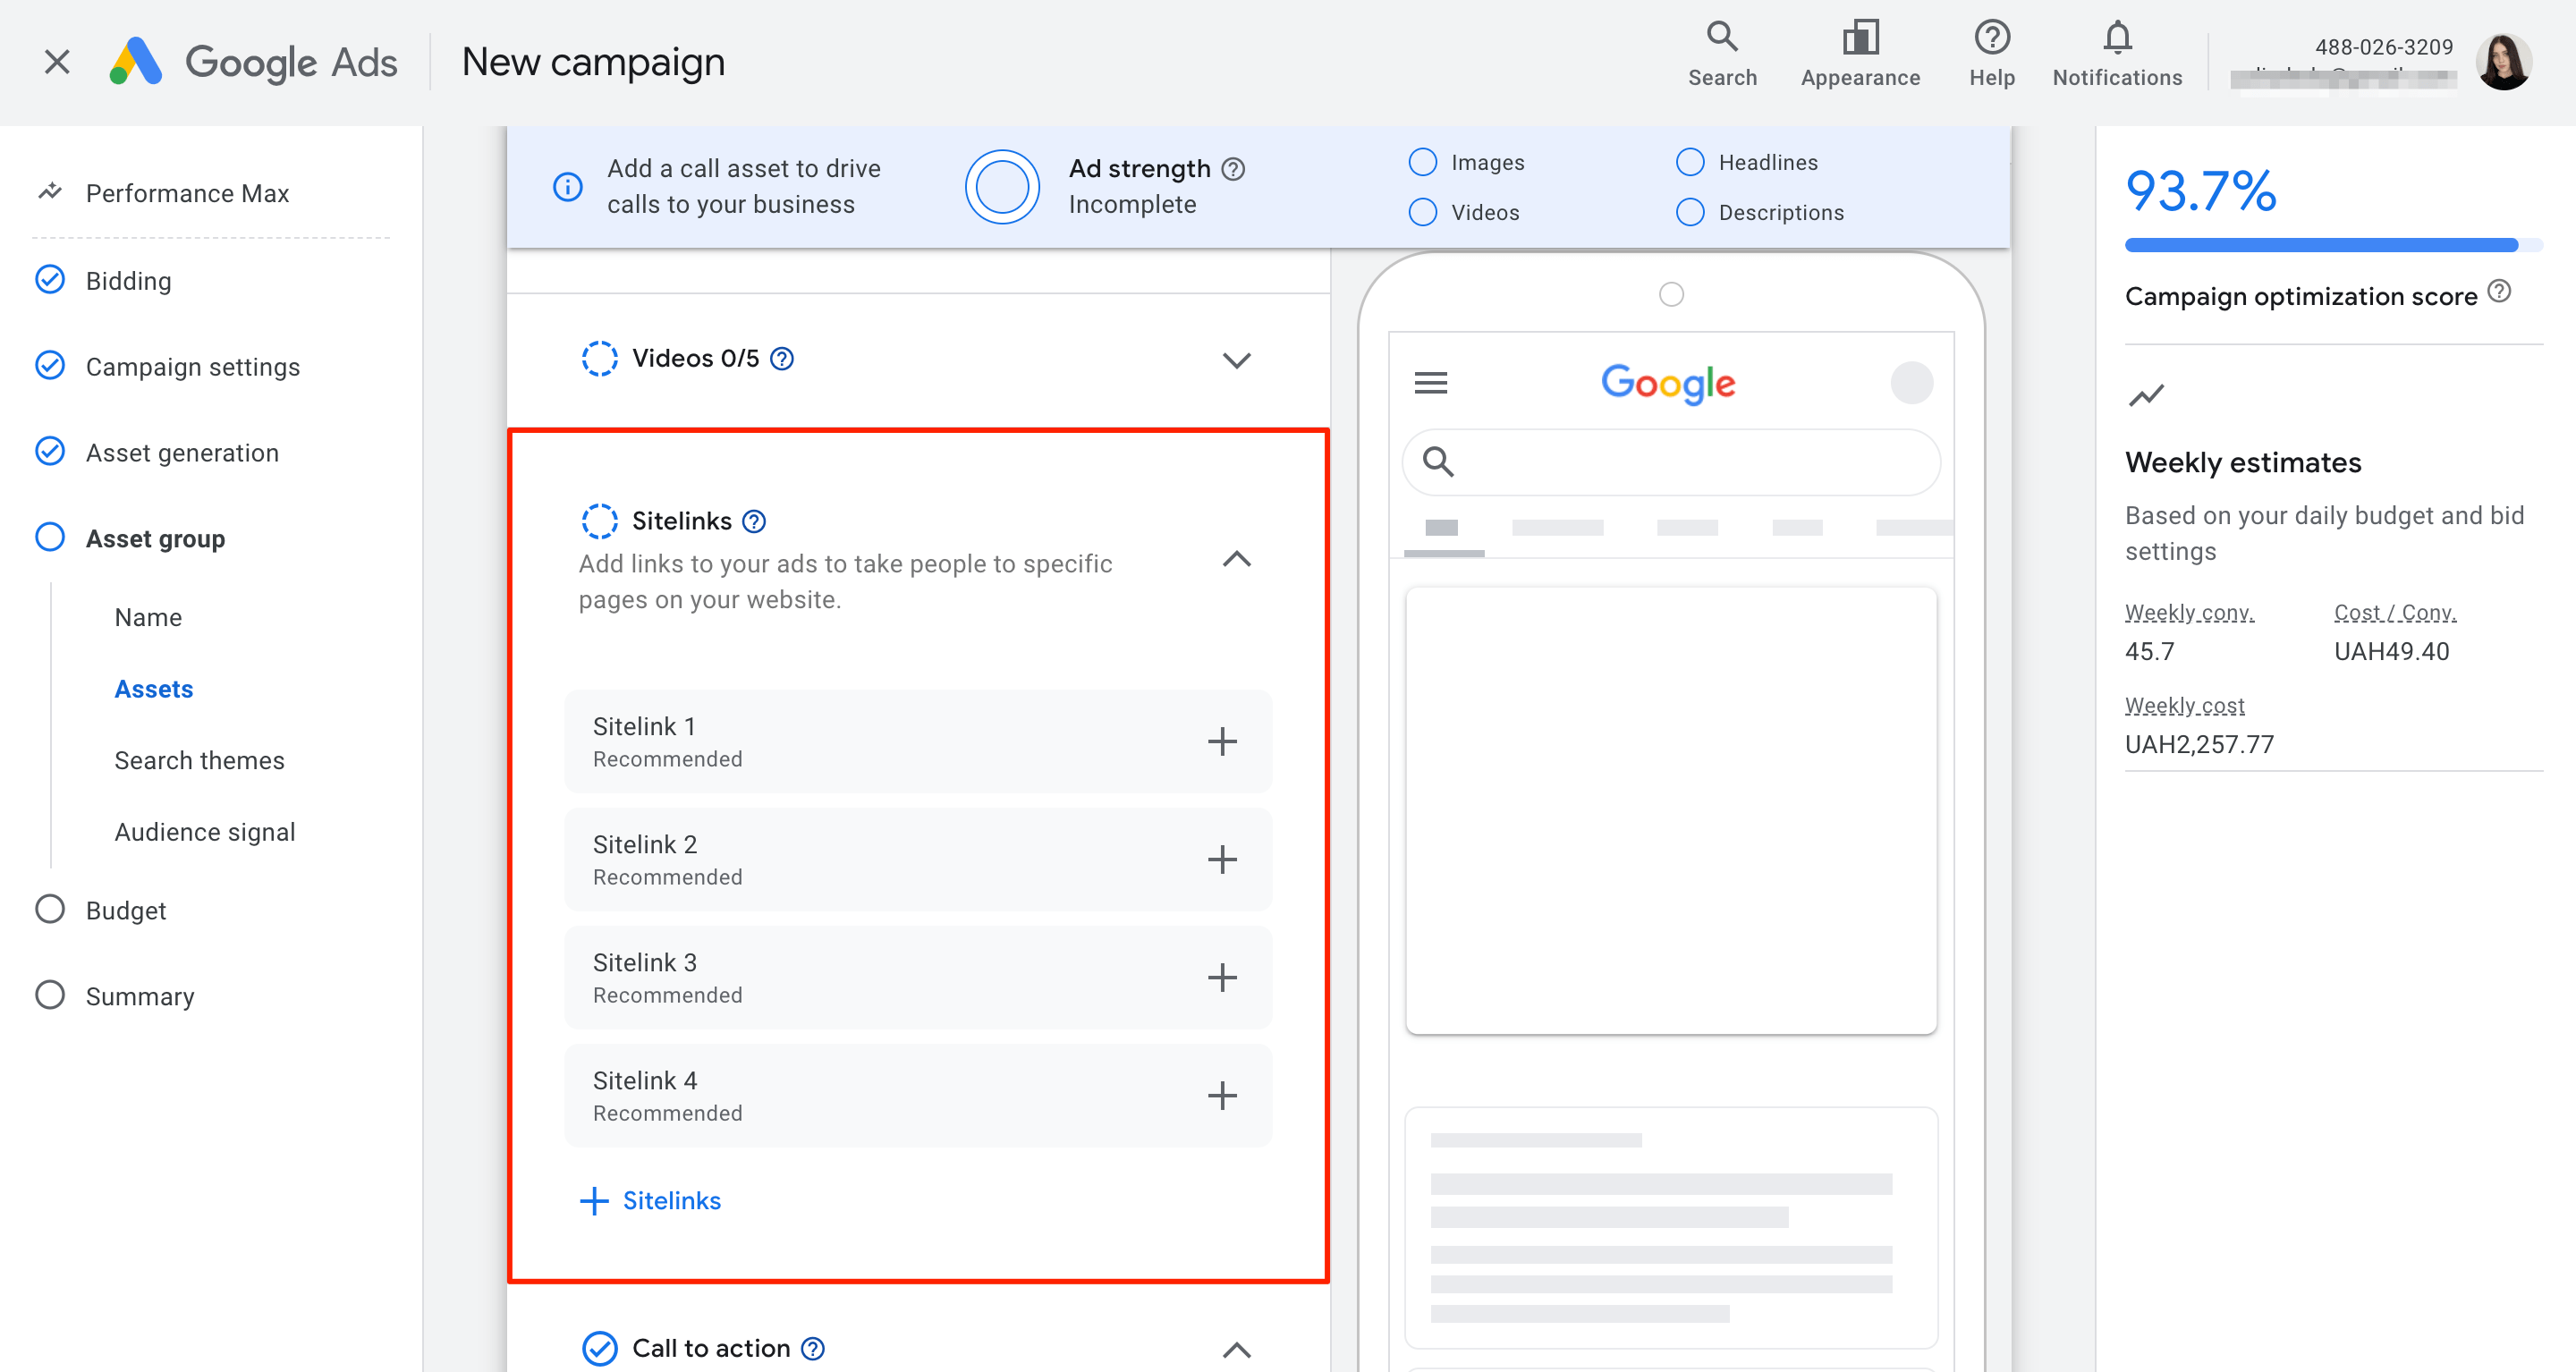Viewport: 2576px width, 1372px height.
Task: Select Assets under Asset group menu
Action: (x=153, y=687)
